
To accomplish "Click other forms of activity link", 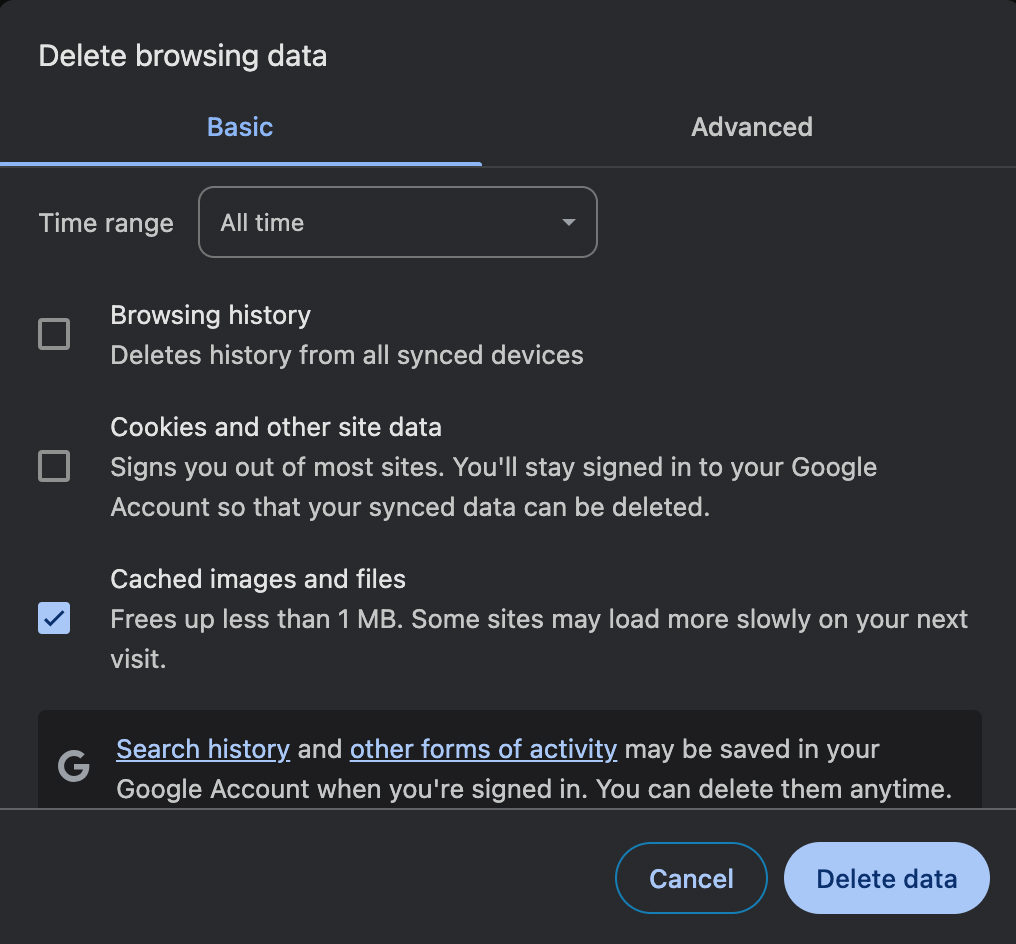I will [483, 748].
